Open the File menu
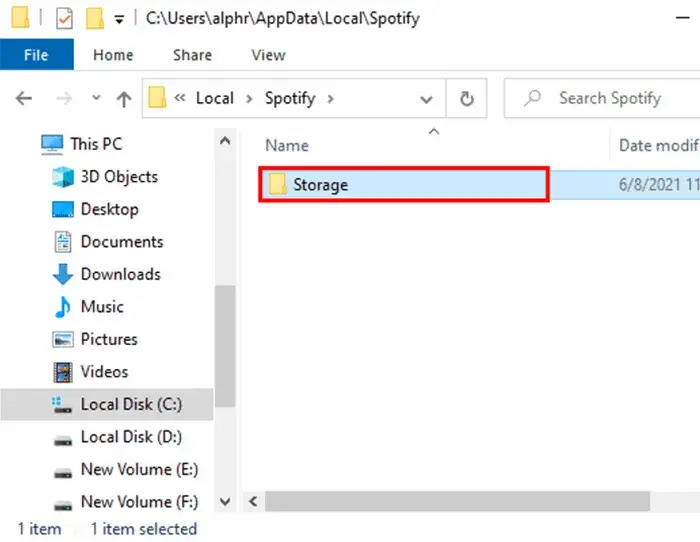700x542 pixels. click(x=37, y=55)
